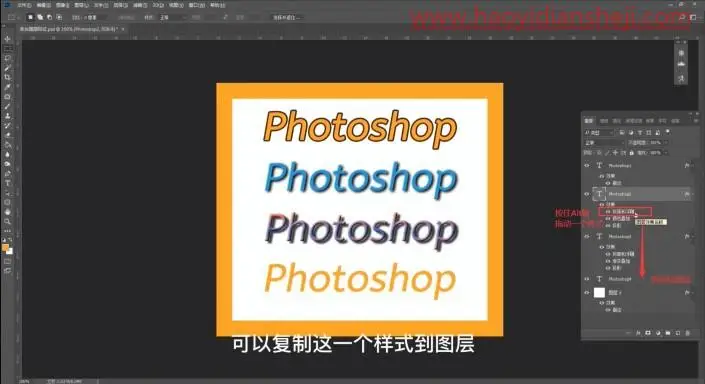705x384 pixels.
Task: Click the link layers icon
Action: [628, 333]
